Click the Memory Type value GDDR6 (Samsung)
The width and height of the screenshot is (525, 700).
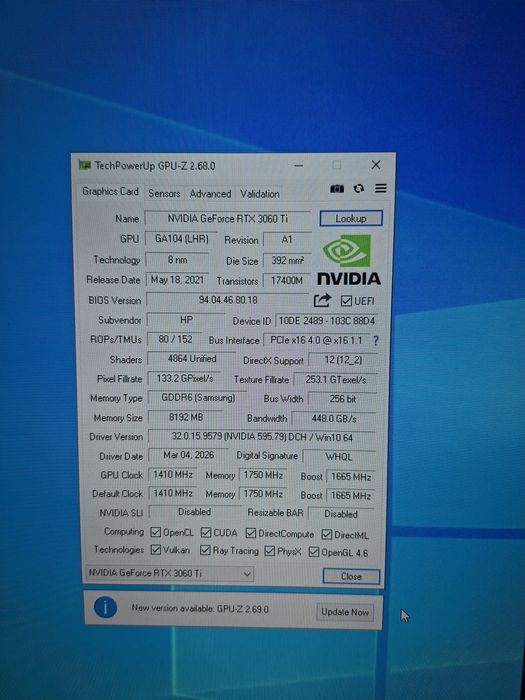198,398
